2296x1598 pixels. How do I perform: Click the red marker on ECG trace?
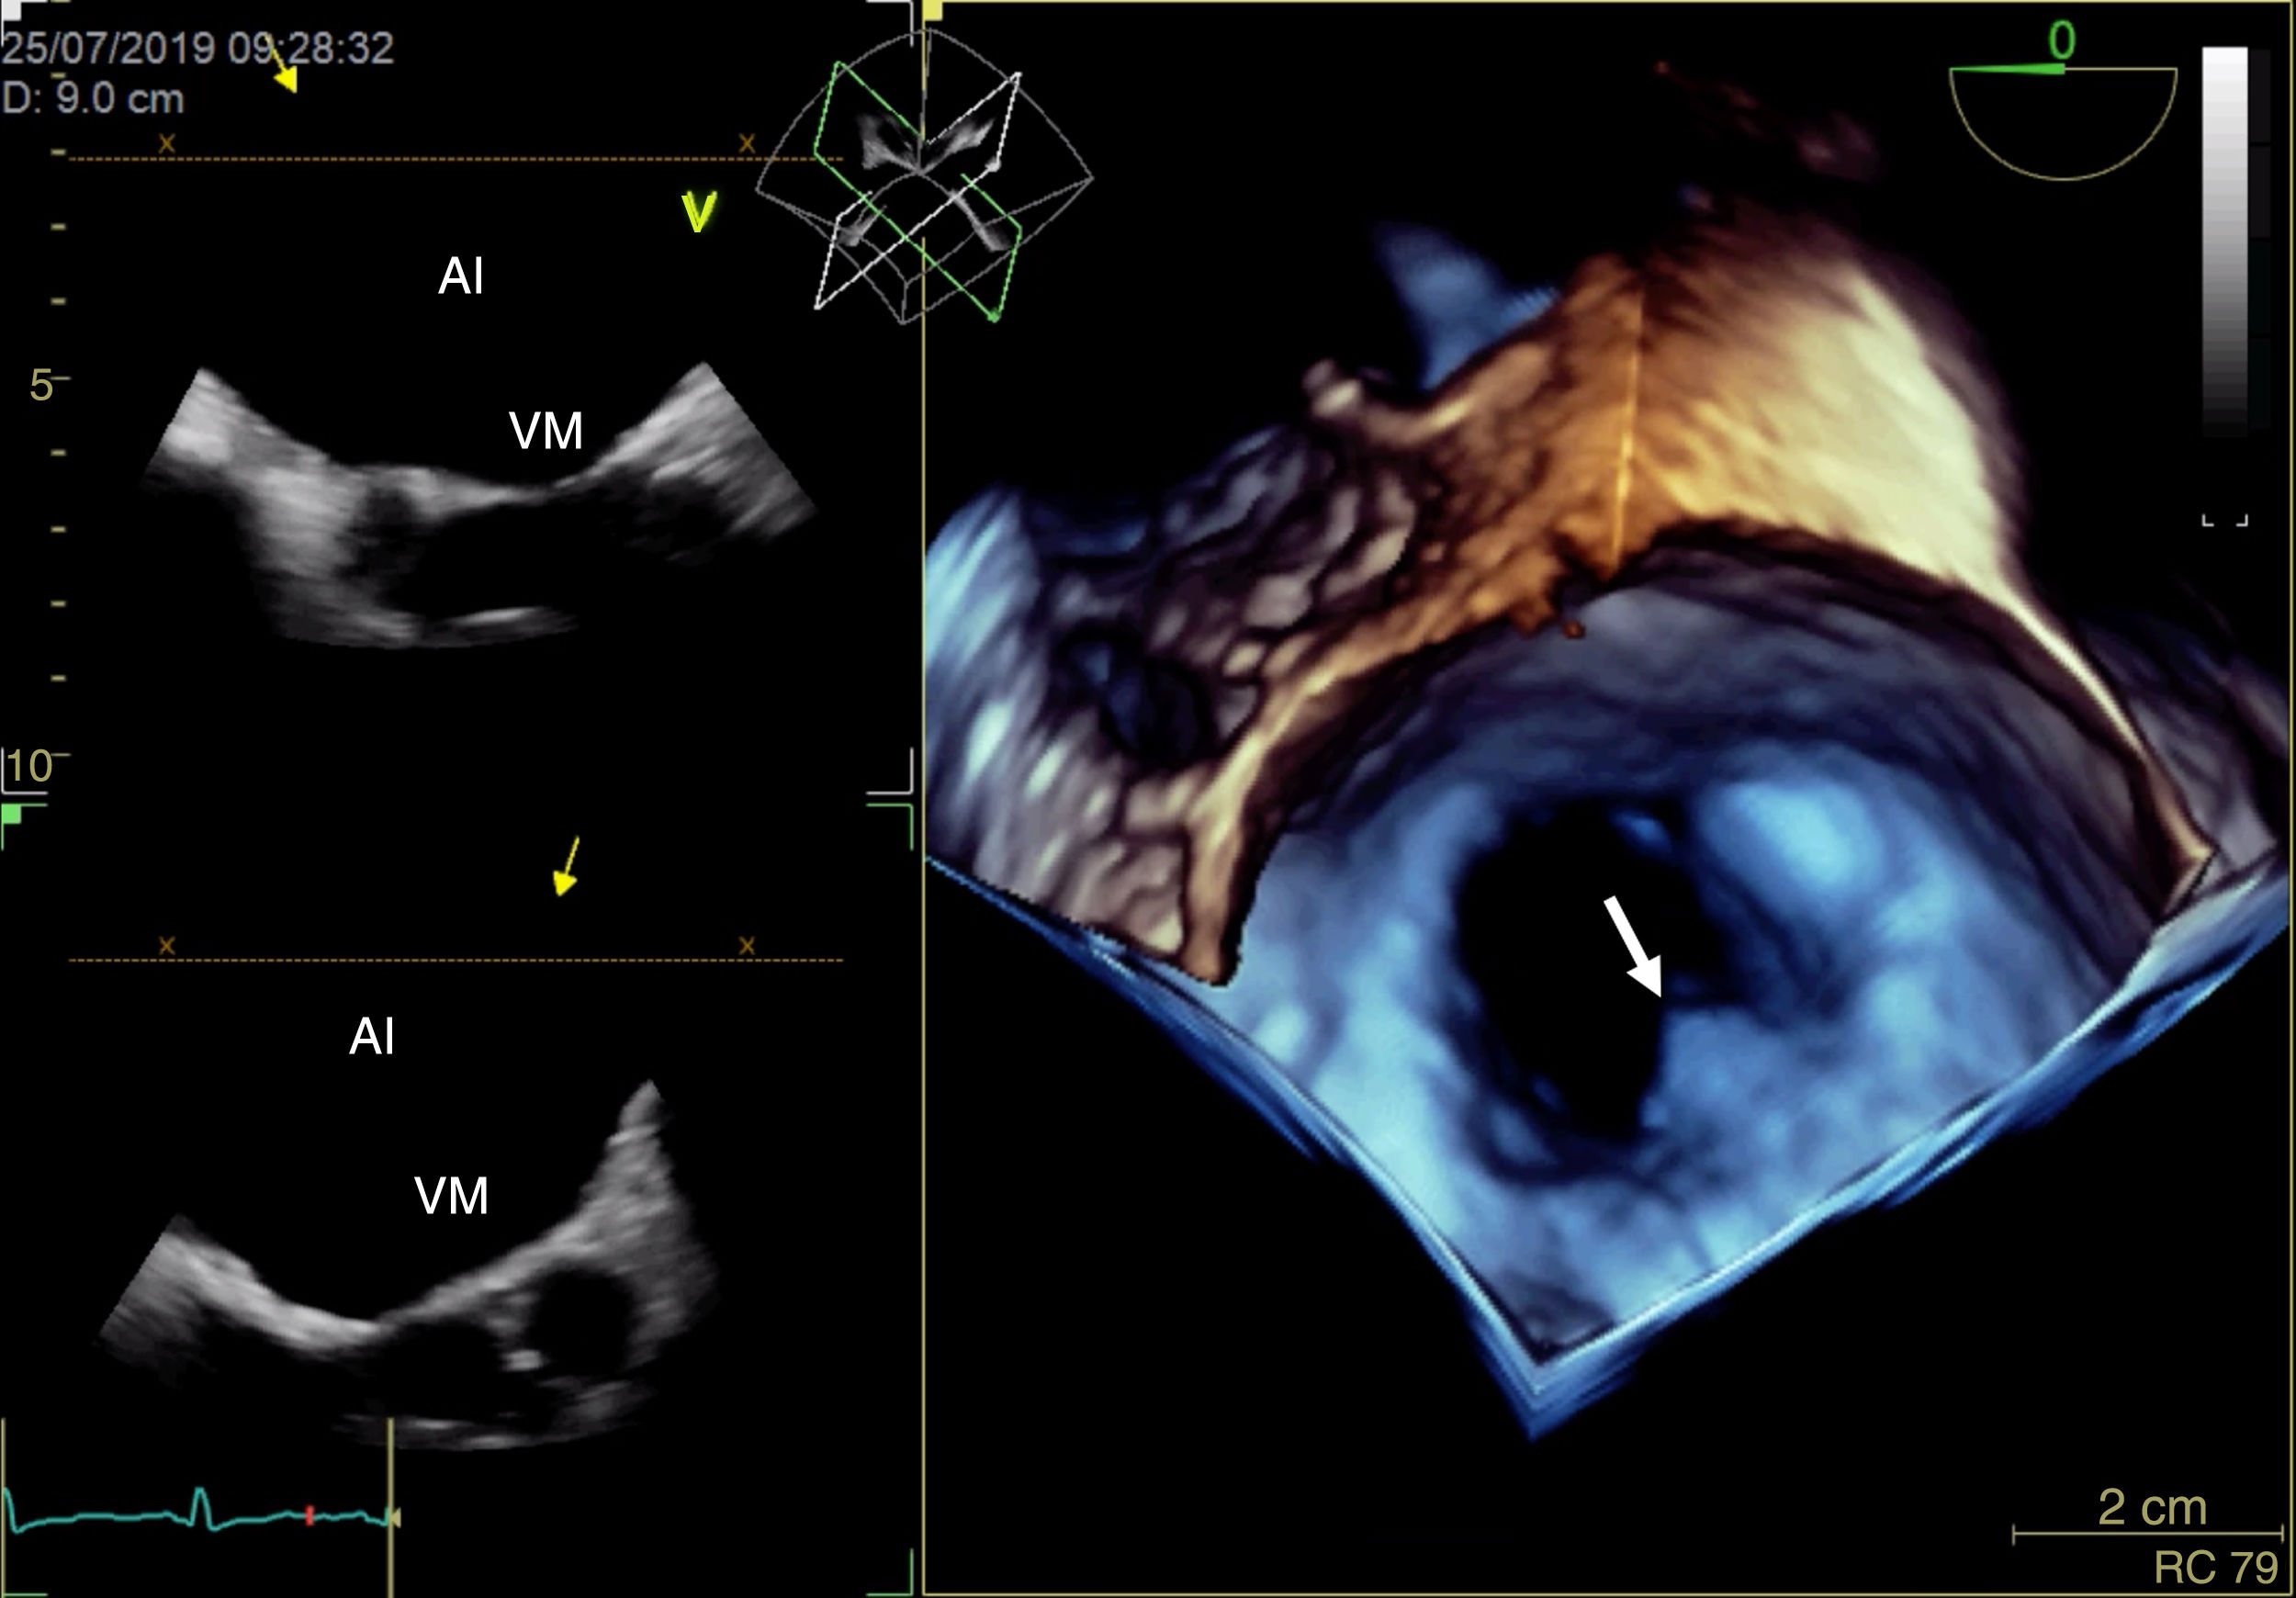309,1516
